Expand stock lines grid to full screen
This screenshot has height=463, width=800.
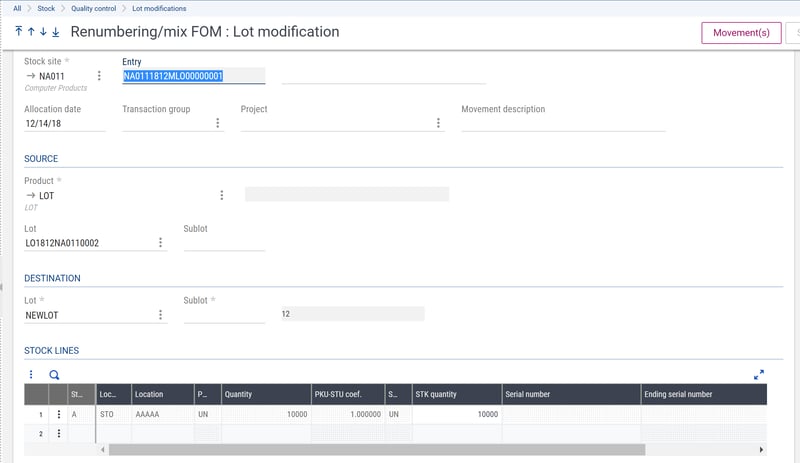[x=758, y=374]
